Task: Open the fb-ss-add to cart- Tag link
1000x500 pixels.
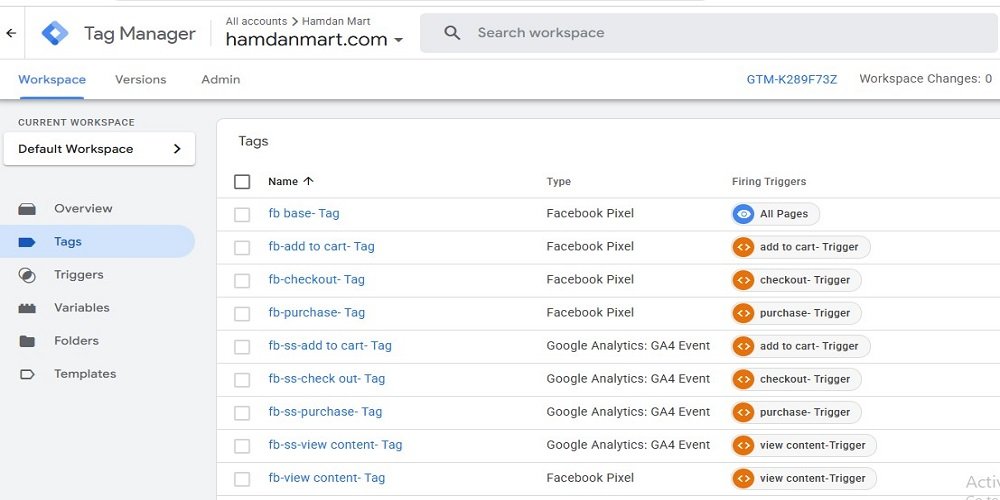Action: 330,346
